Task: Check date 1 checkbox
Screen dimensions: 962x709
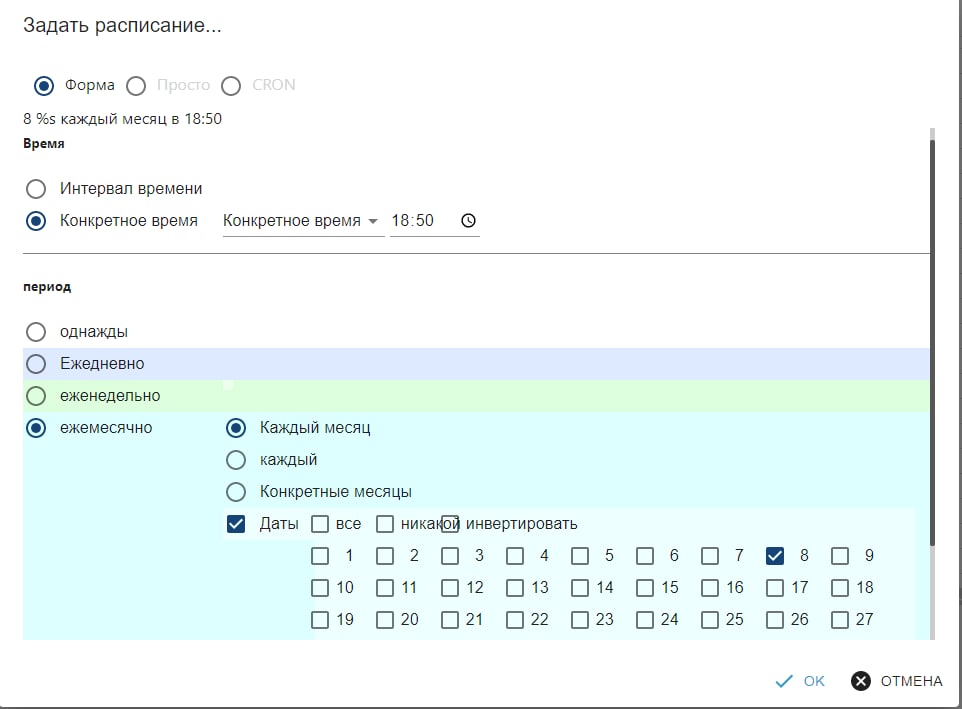Action: (x=320, y=556)
